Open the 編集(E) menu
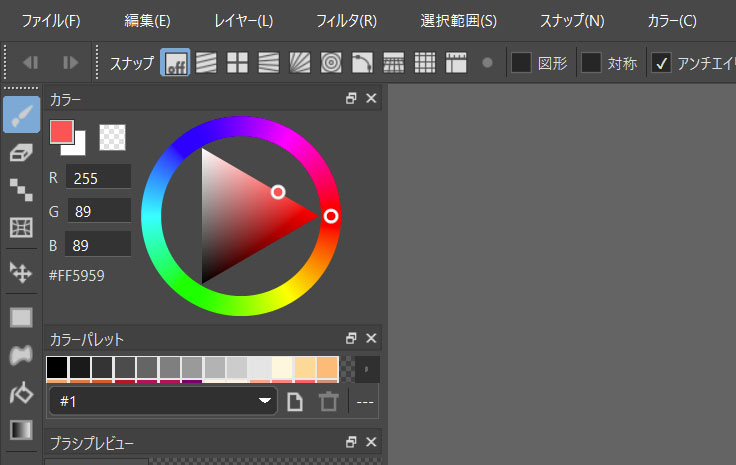The width and height of the screenshot is (736, 465). click(147, 21)
